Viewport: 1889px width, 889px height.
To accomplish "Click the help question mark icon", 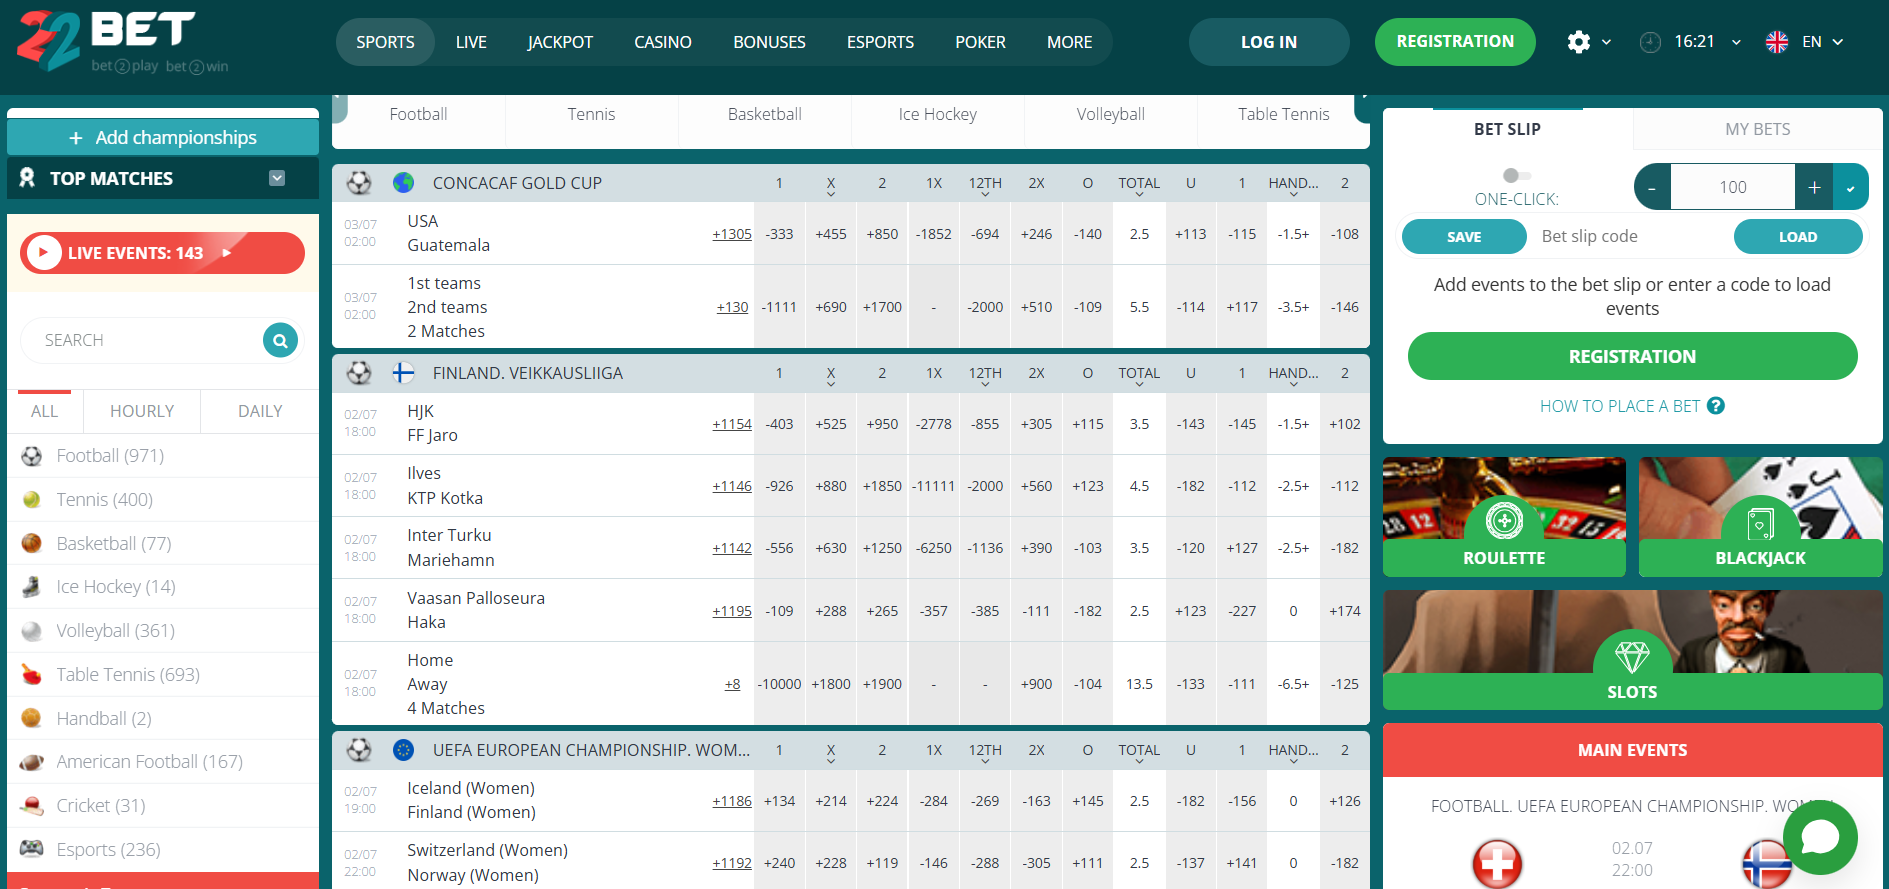I will click(1716, 406).
